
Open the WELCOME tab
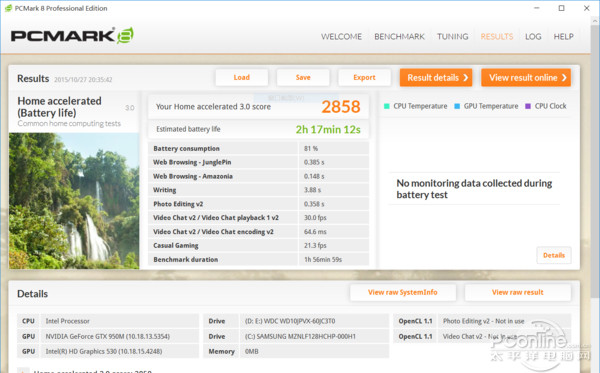[x=341, y=37]
